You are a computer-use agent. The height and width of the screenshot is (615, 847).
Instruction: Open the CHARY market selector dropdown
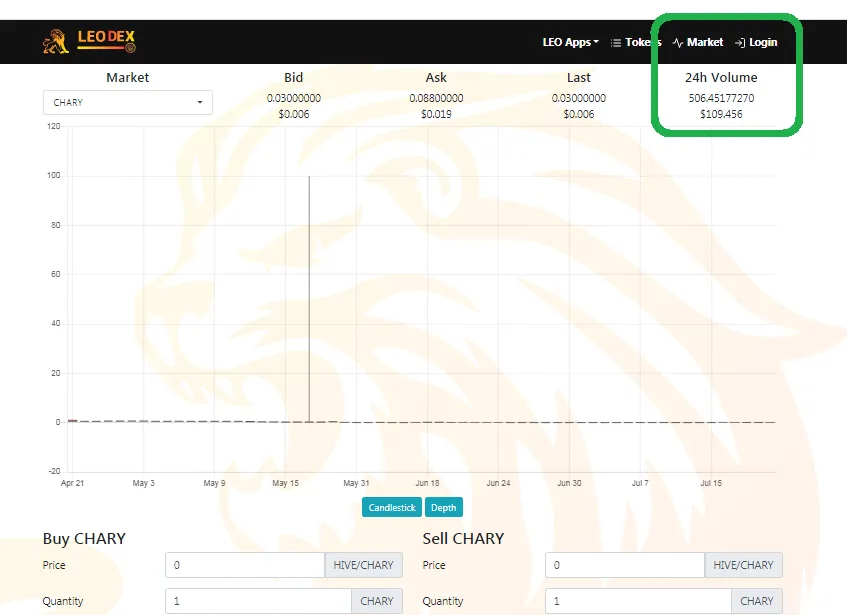[x=127, y=103]
